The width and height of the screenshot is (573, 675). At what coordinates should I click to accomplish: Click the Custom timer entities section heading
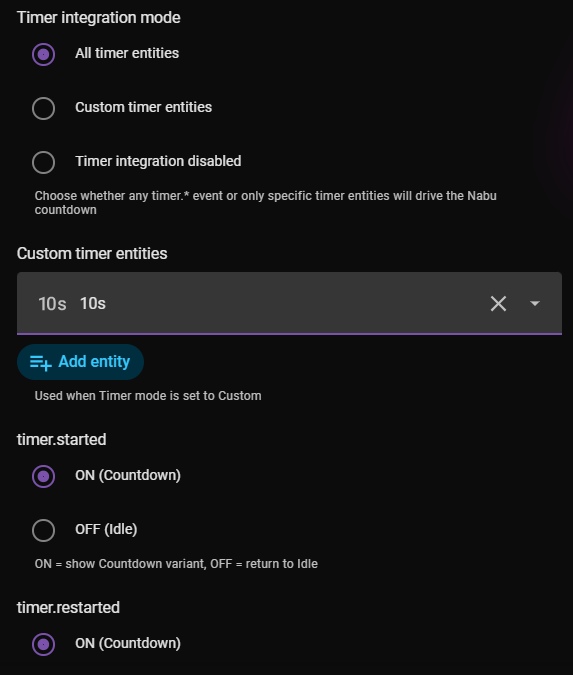92,254
